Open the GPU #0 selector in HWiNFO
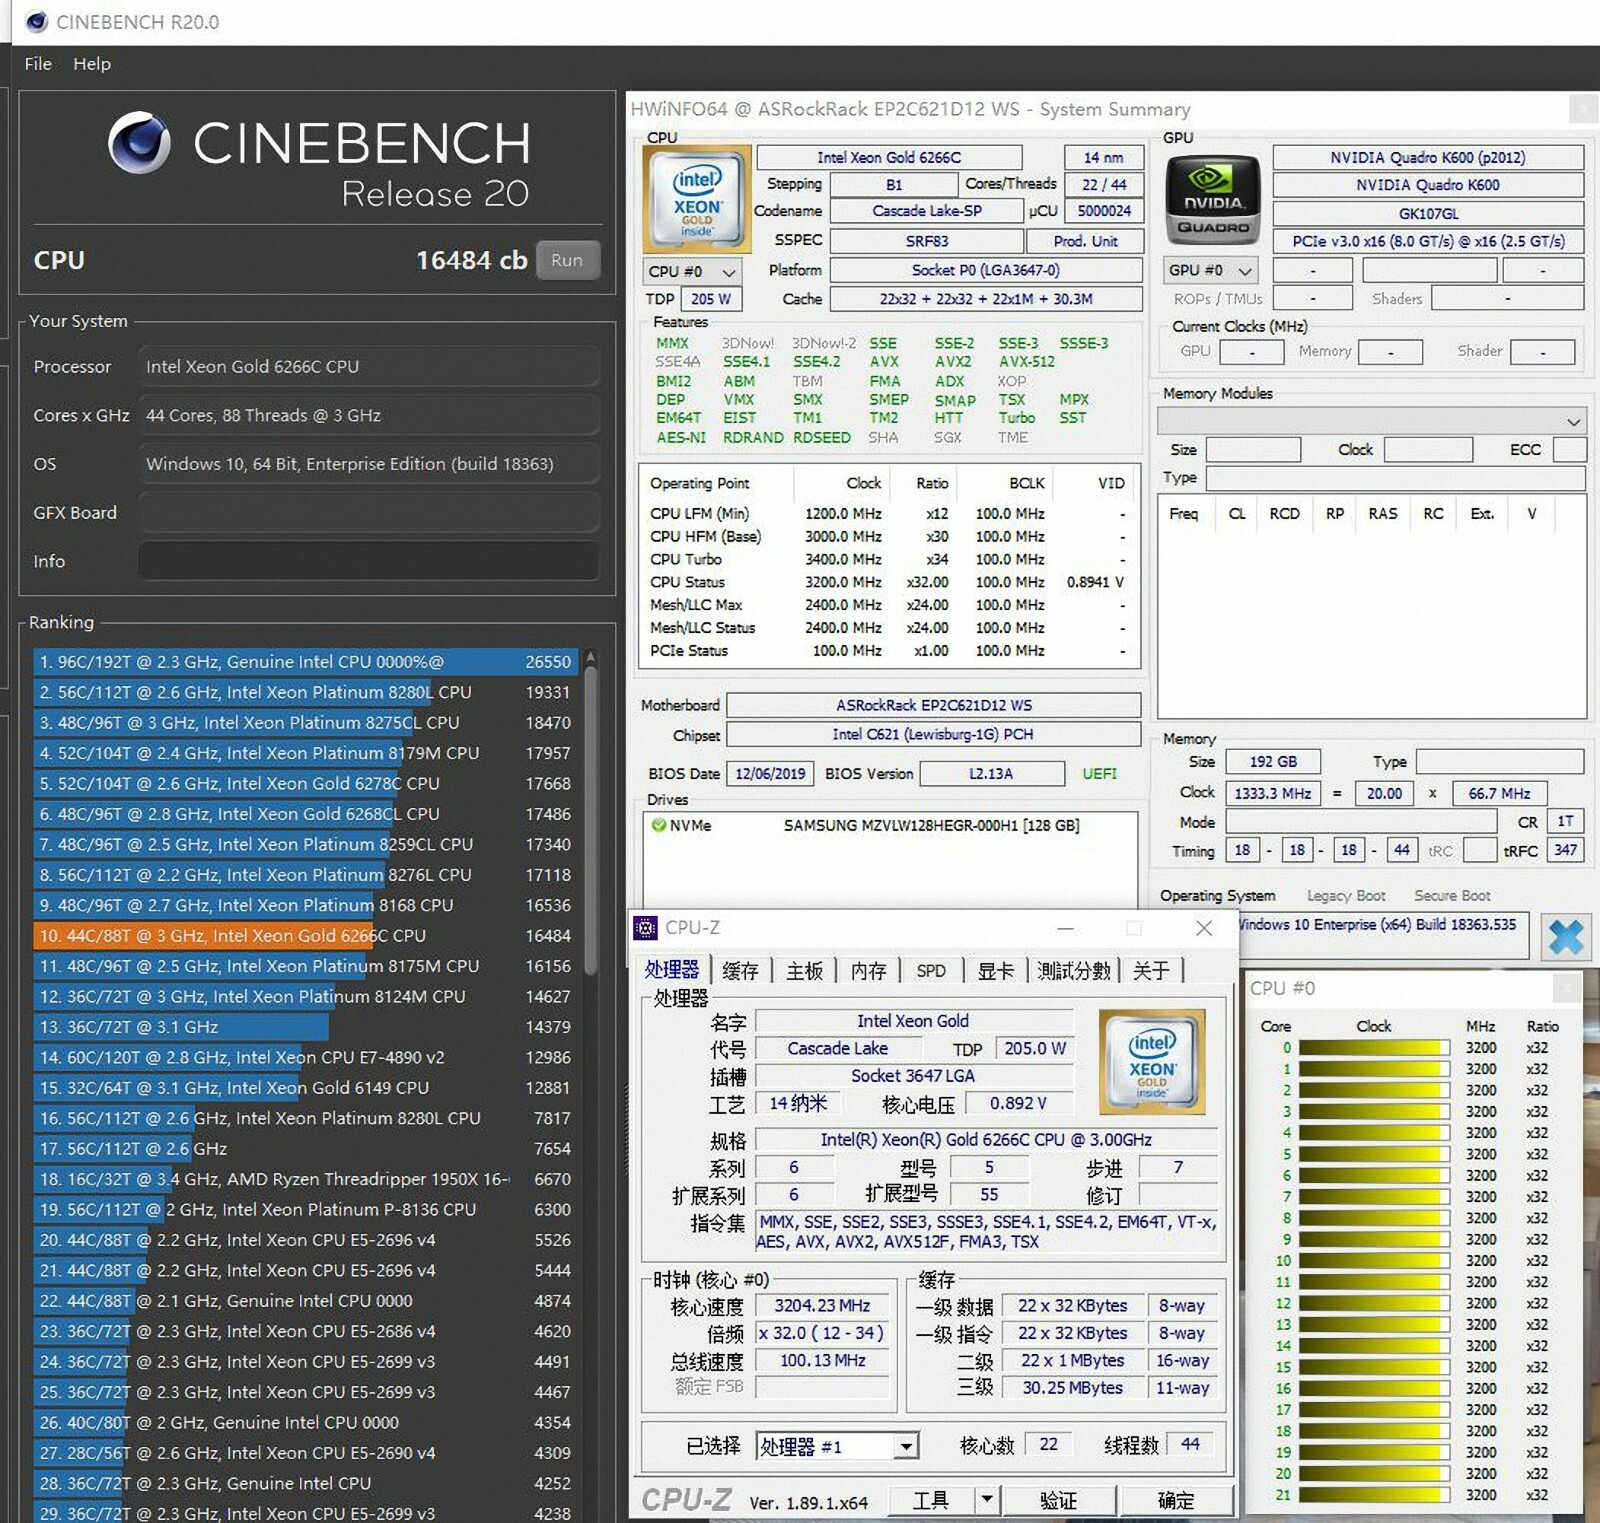The height and width of the screenshot is (1523, 1600). [x=1211, y=270]
